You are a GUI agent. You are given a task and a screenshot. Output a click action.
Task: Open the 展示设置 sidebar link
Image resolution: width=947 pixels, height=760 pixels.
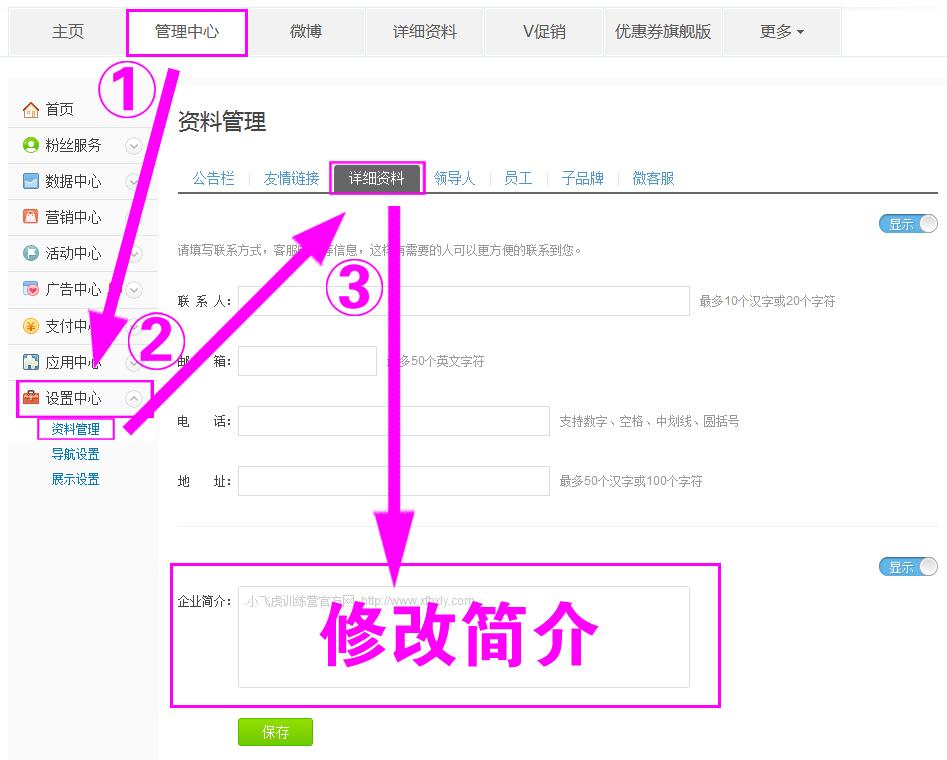point(75,480)
